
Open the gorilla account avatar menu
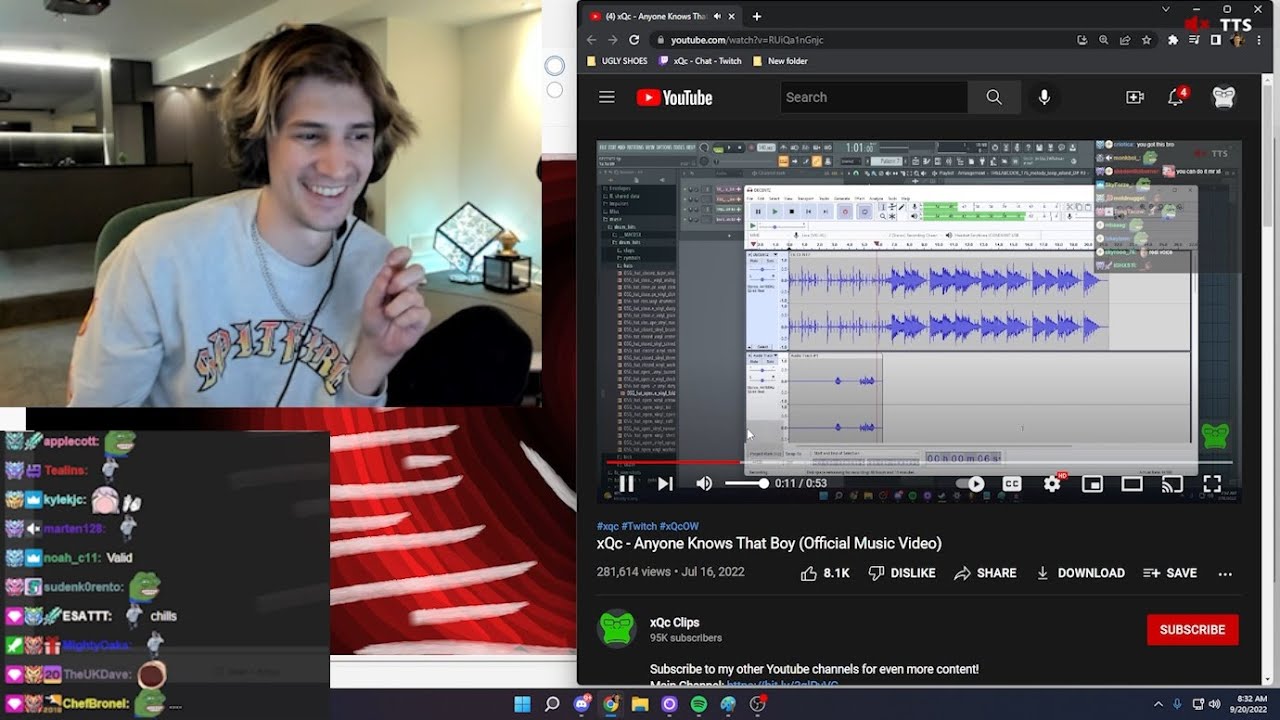pyautogui.click(x=1224, y=97)
